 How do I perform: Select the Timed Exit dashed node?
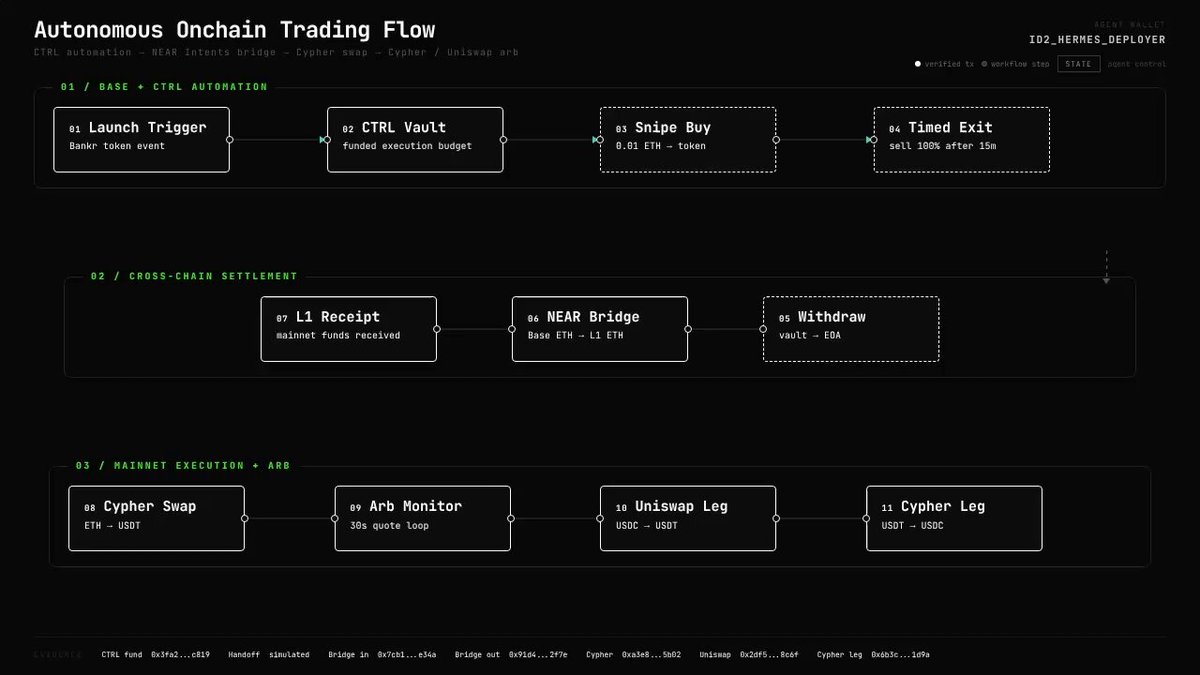pos(961,140)
